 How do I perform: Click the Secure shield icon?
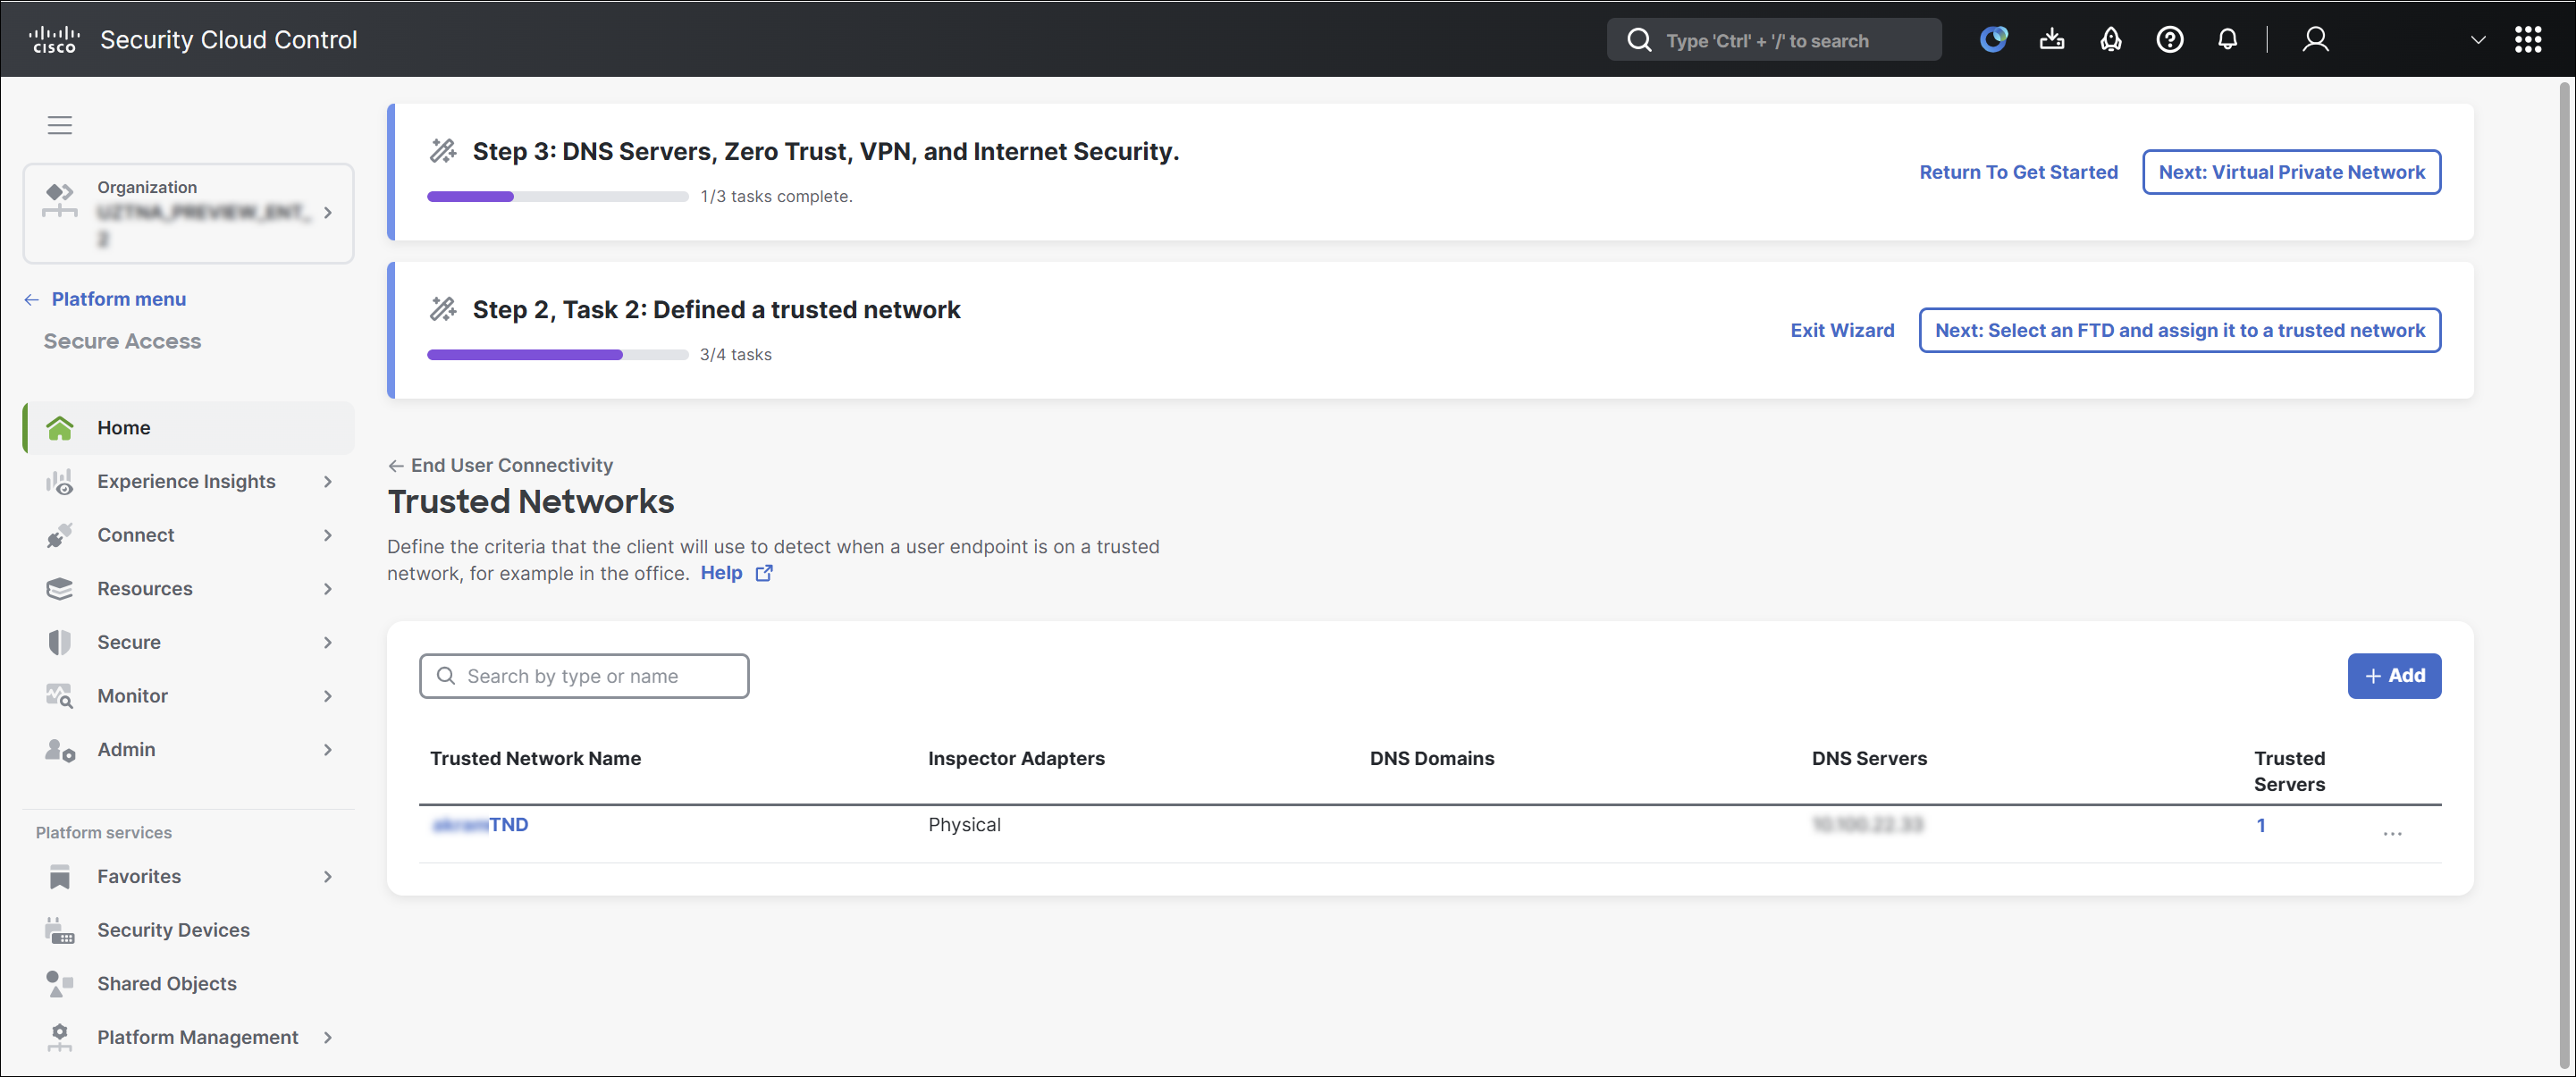60,642
